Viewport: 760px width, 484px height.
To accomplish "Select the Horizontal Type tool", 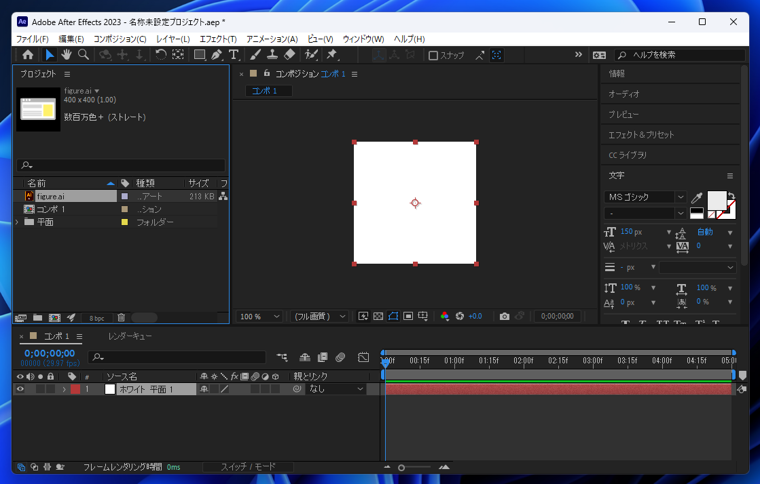I will 234,55.
